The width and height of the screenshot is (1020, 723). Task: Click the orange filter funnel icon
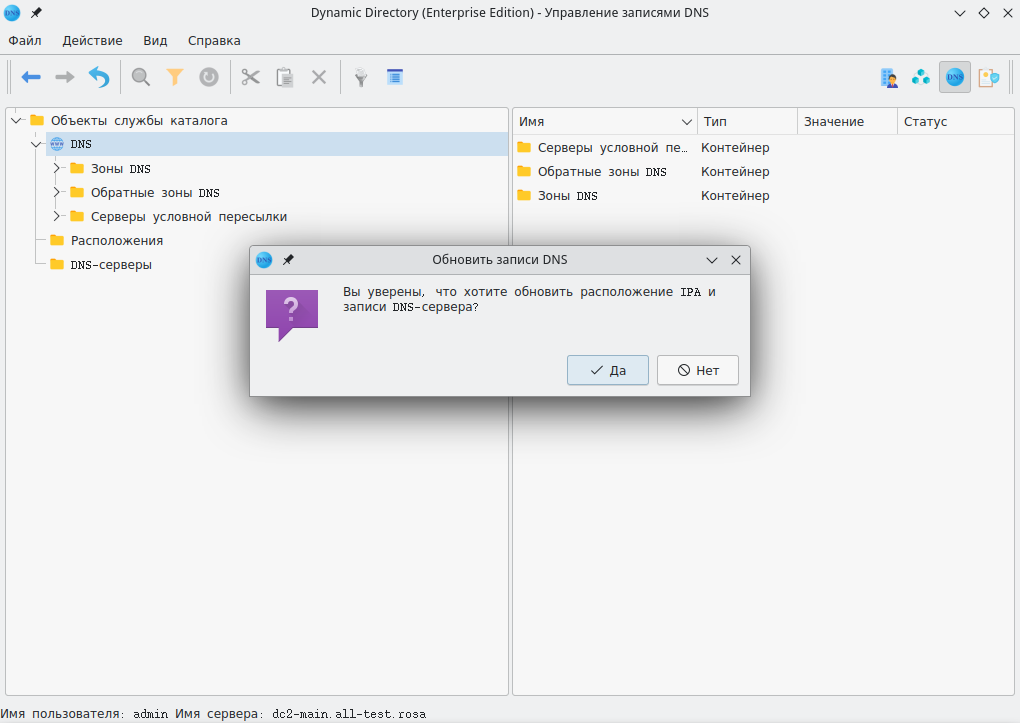point(175,77)
